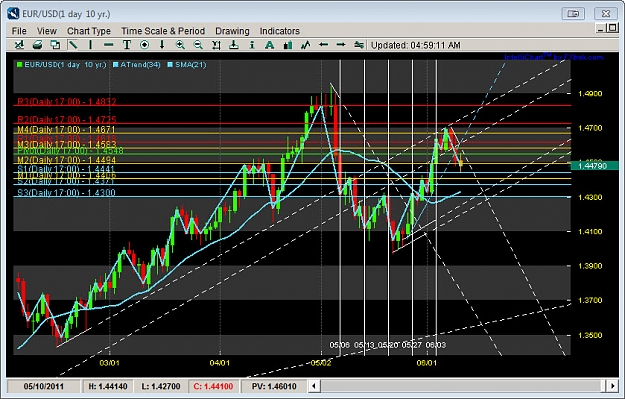The height and width of the screenshot is (399, 625).
Task: Click the green letter A toolbar icon
Action: coord(269,45)
